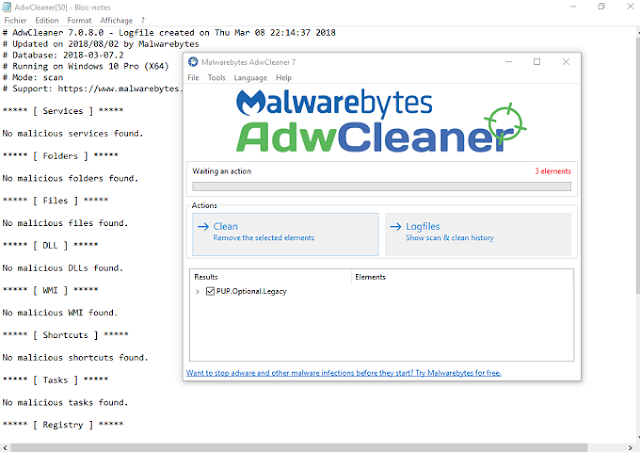Image resolution: width=640 pixels, height=452 pixels.
Task: Open the Help menu in AdwCleaner
Action: tap(283, 78)
